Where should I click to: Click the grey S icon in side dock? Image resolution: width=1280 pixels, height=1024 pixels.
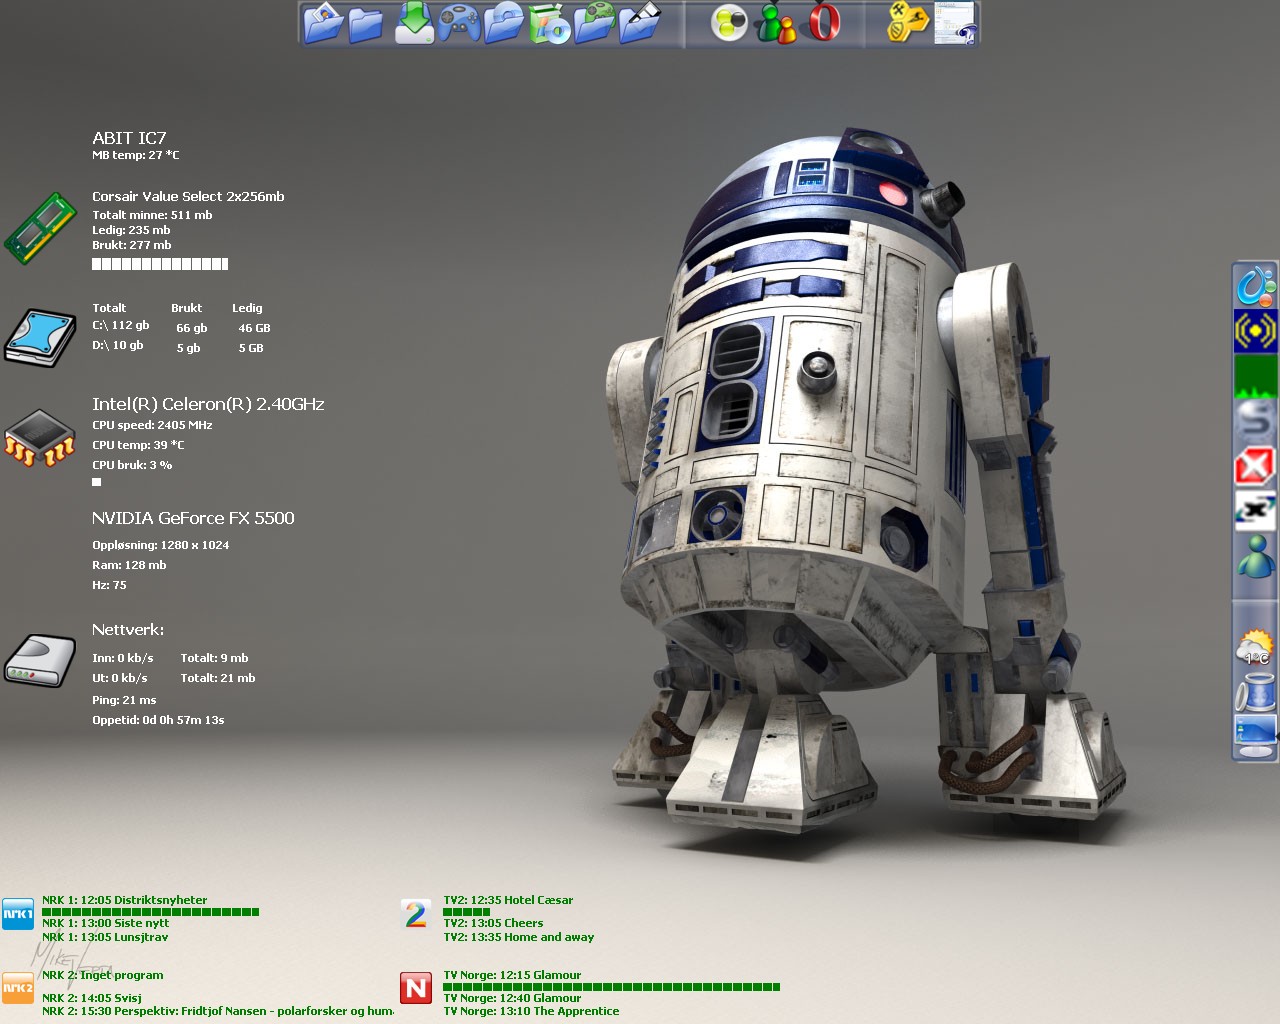coord(1255,420)
